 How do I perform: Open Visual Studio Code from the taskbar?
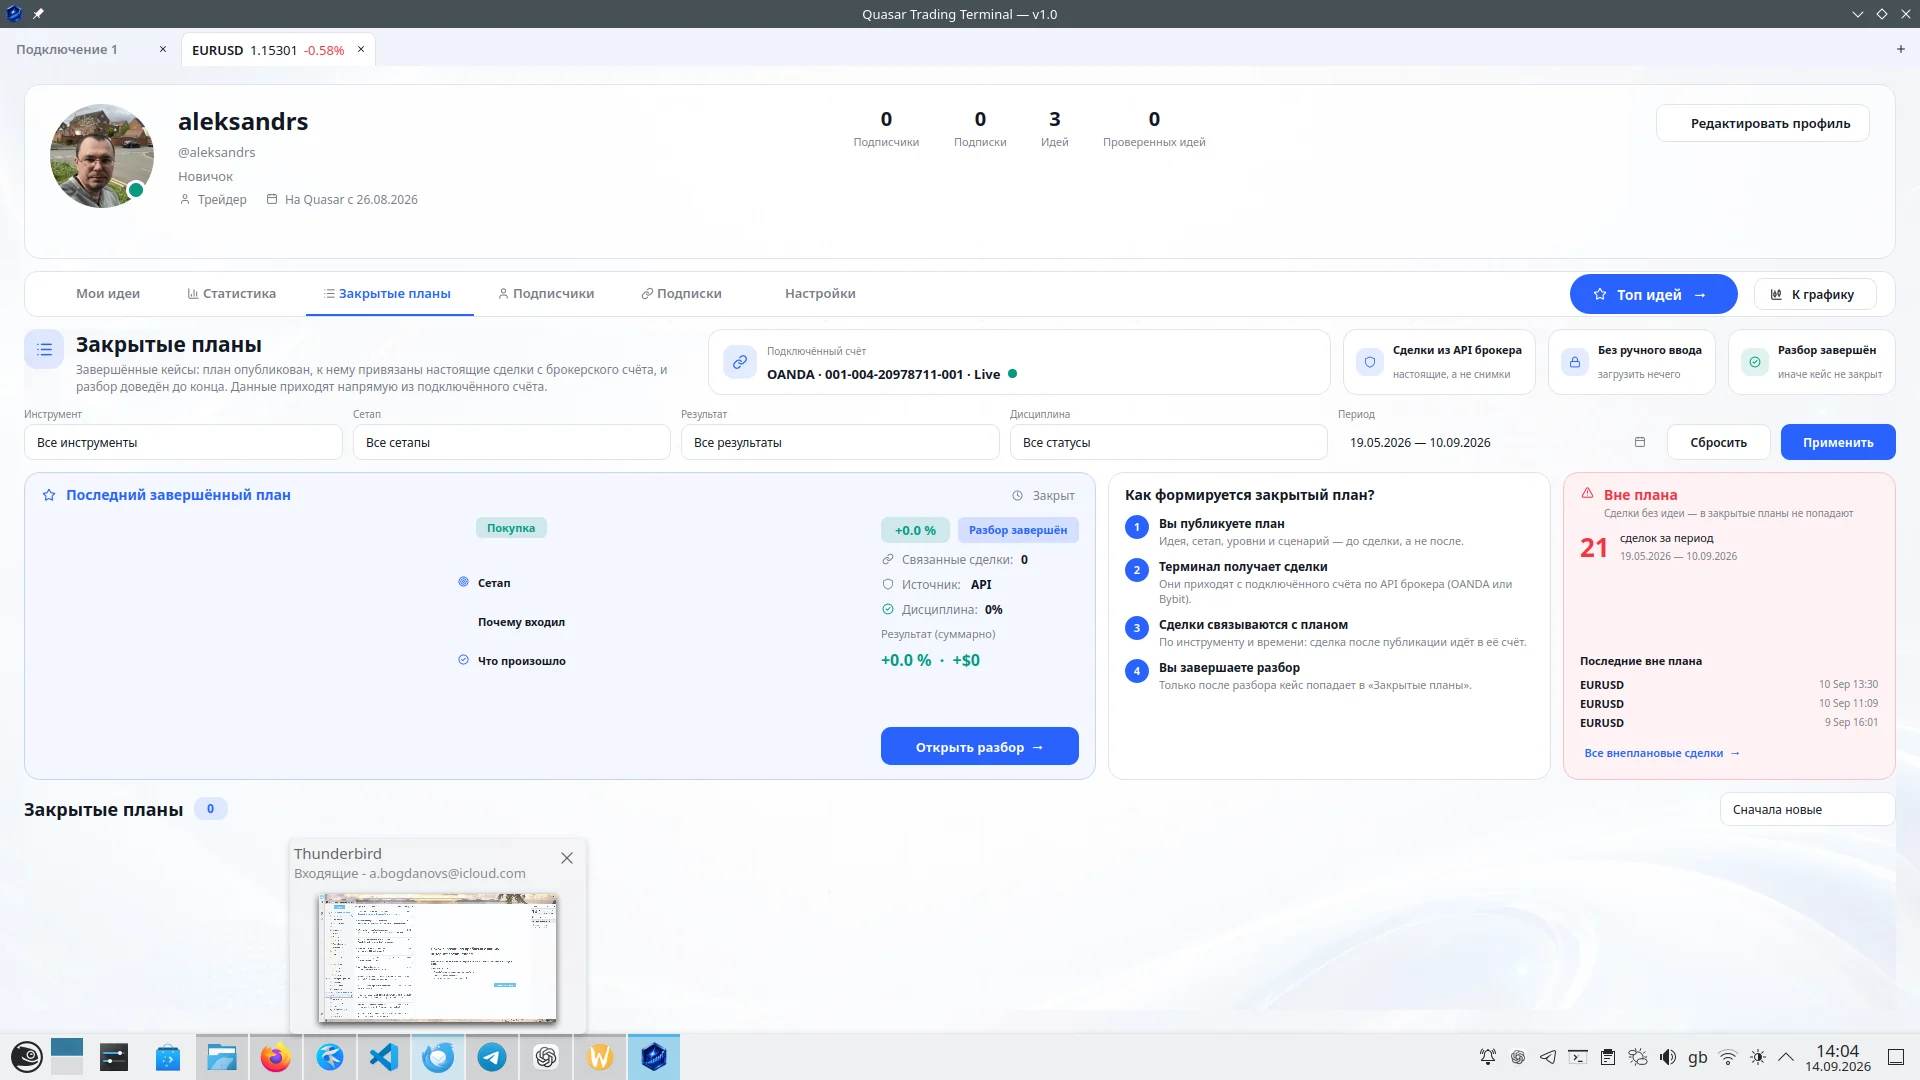point(384,1057)
